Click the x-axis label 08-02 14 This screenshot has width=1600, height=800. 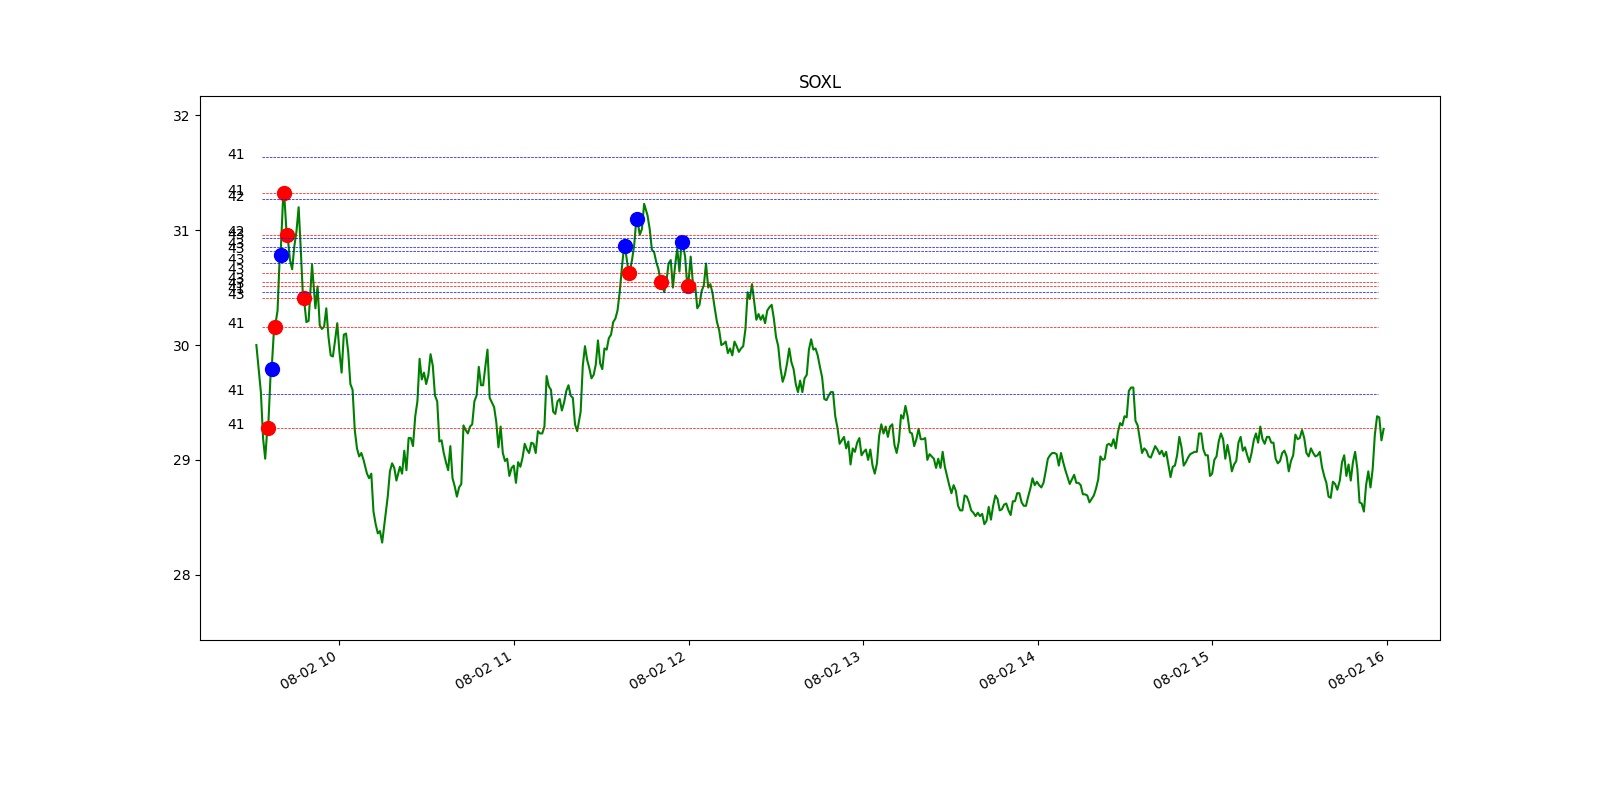1008,670
